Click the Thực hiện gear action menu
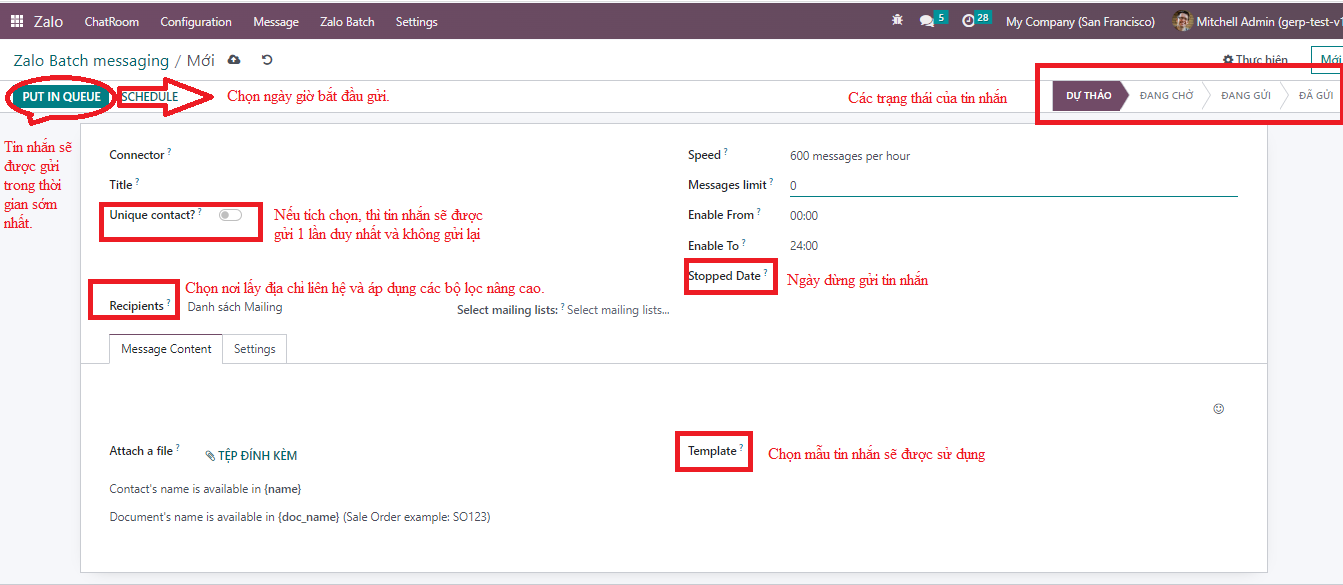 [x=1255, y=60]
